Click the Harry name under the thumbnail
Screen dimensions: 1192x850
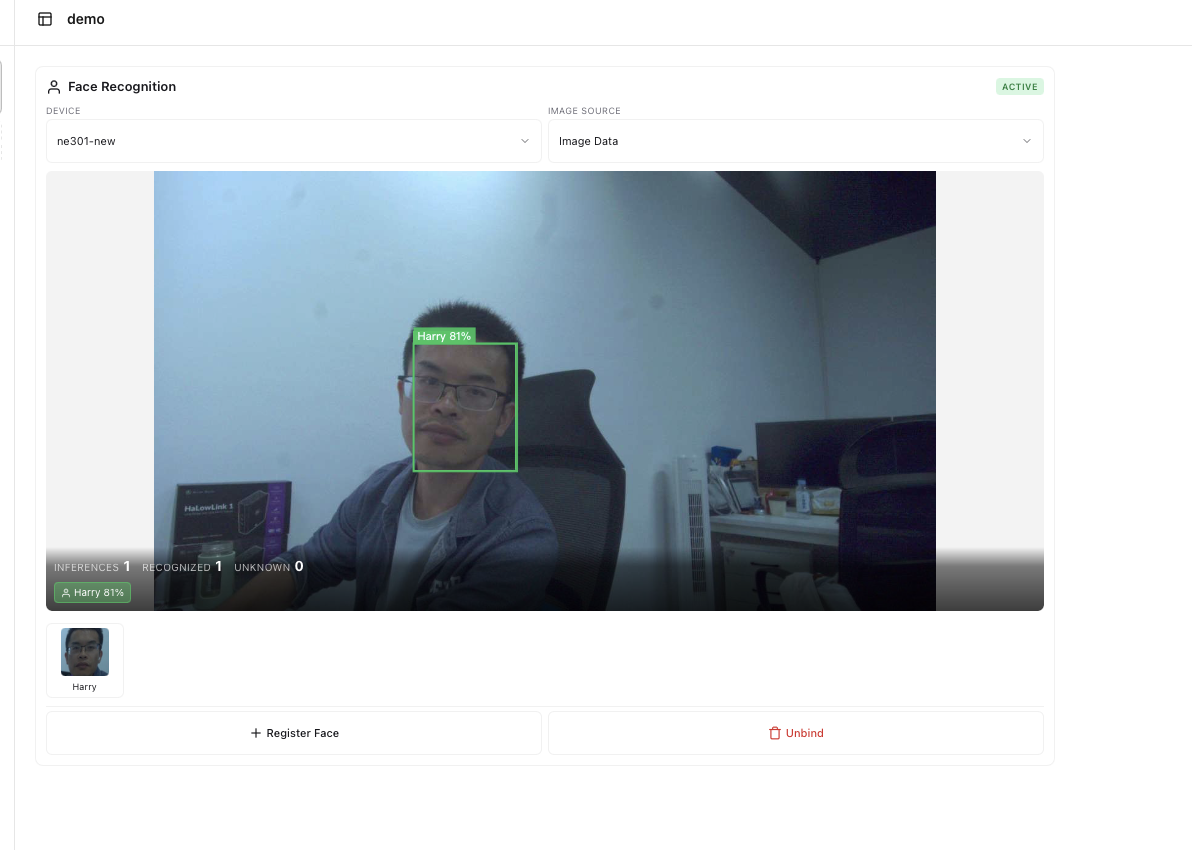[x=85, y=687]
